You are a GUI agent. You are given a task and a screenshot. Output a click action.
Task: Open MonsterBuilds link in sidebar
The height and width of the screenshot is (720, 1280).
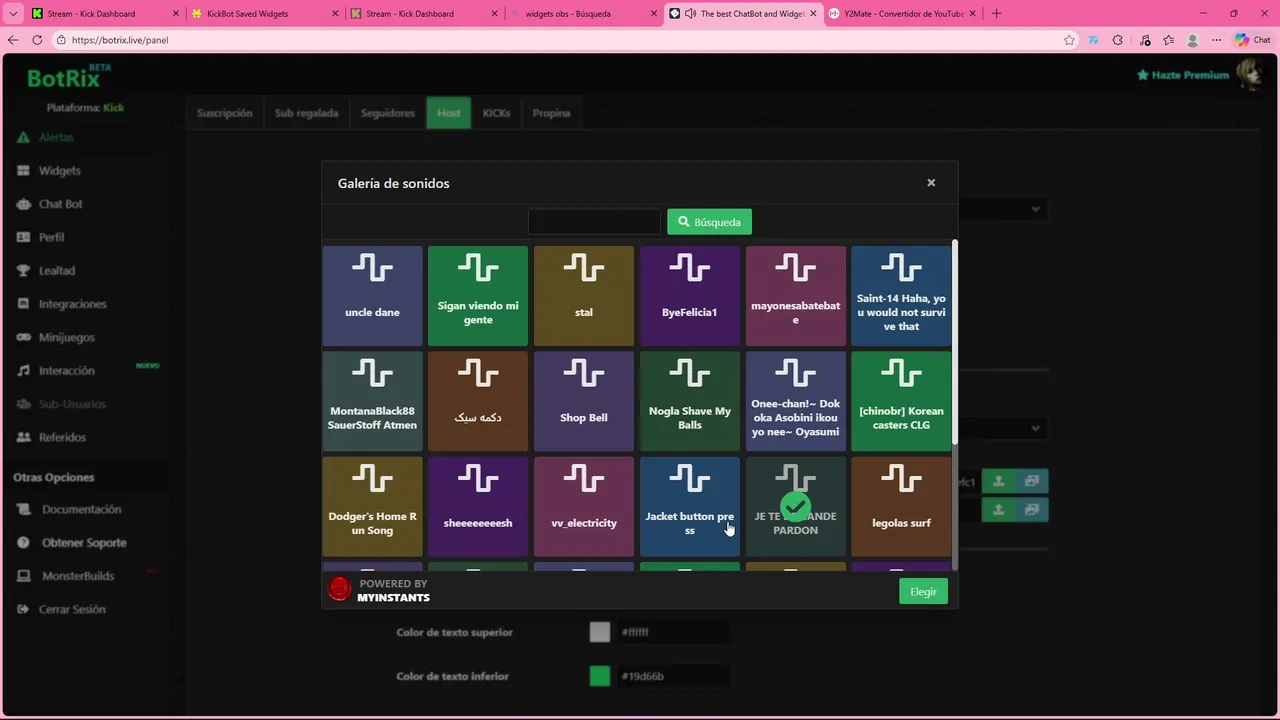tap(78, 576)
